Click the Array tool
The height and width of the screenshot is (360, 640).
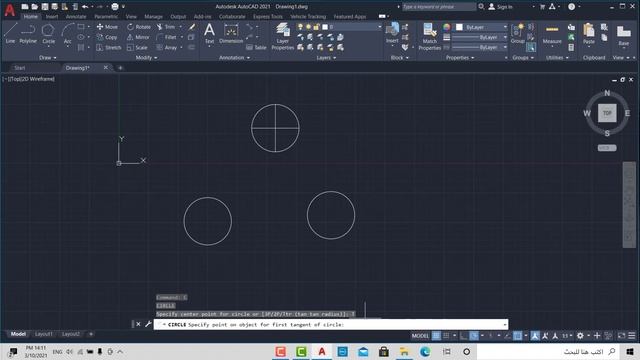(x=167, y=47)
